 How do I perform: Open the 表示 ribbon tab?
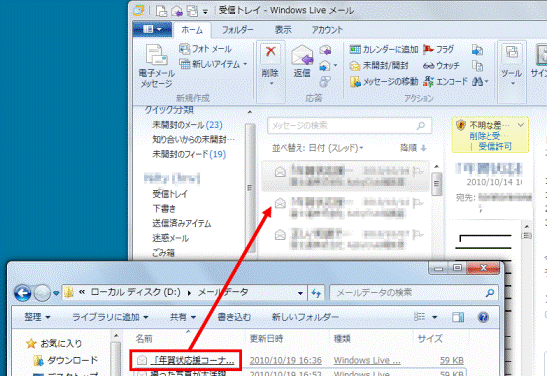[283, 30]
